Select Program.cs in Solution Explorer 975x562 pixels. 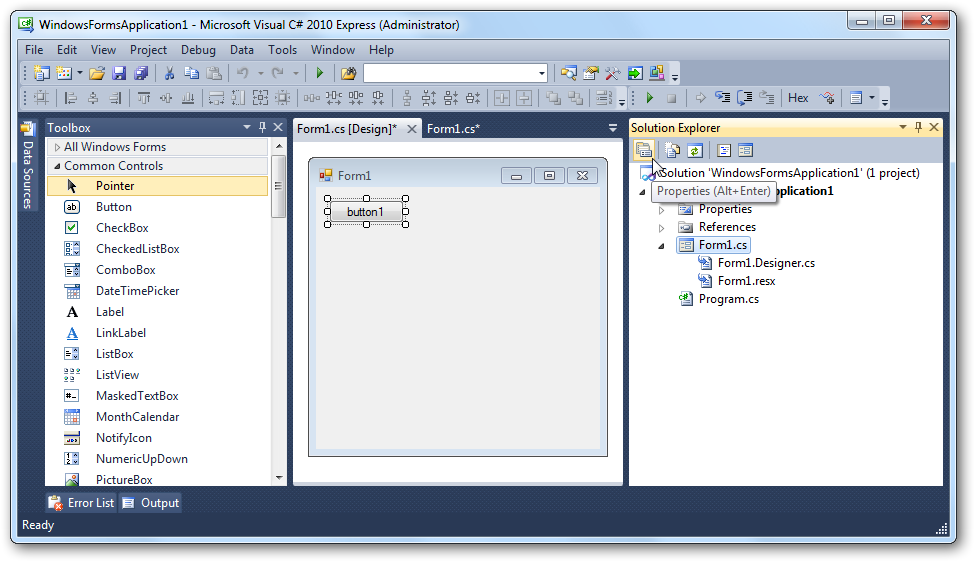point(728,299)
